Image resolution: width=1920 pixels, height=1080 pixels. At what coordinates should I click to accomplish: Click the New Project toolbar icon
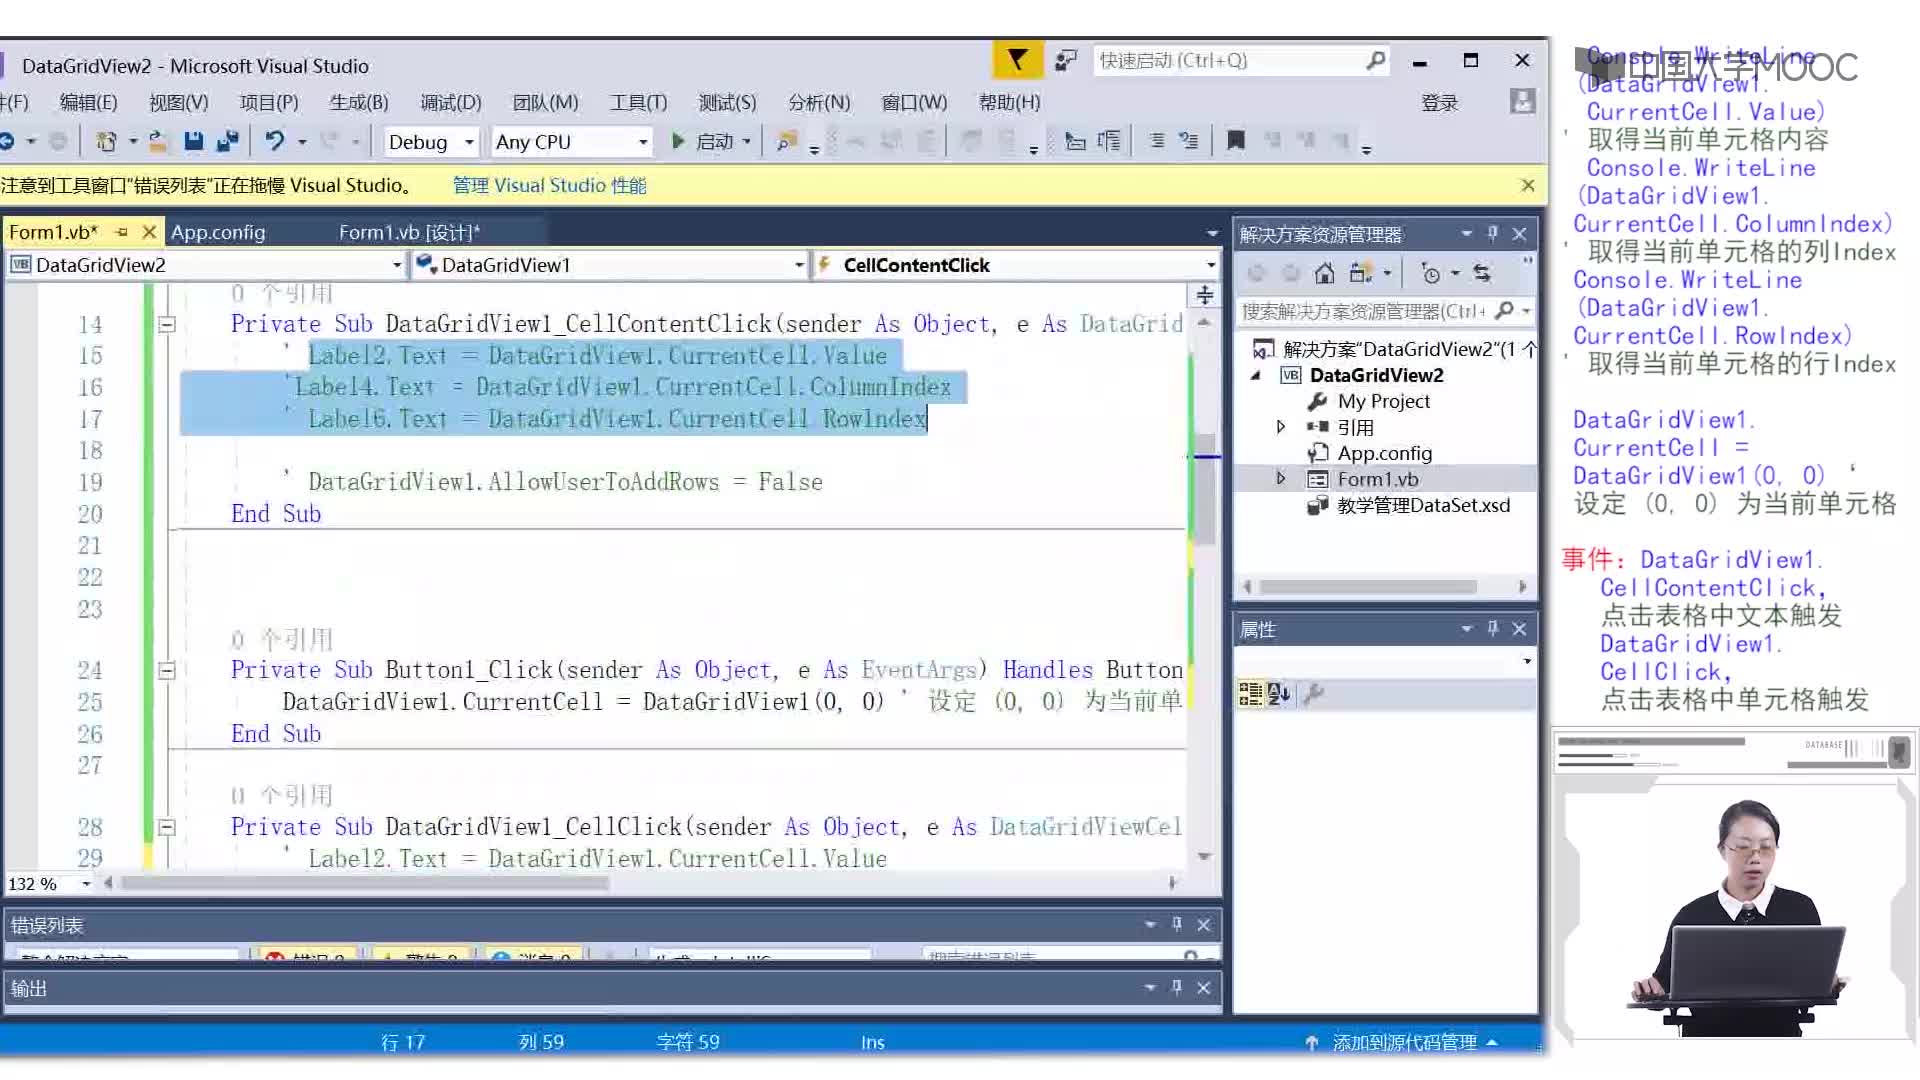point(106,141)
